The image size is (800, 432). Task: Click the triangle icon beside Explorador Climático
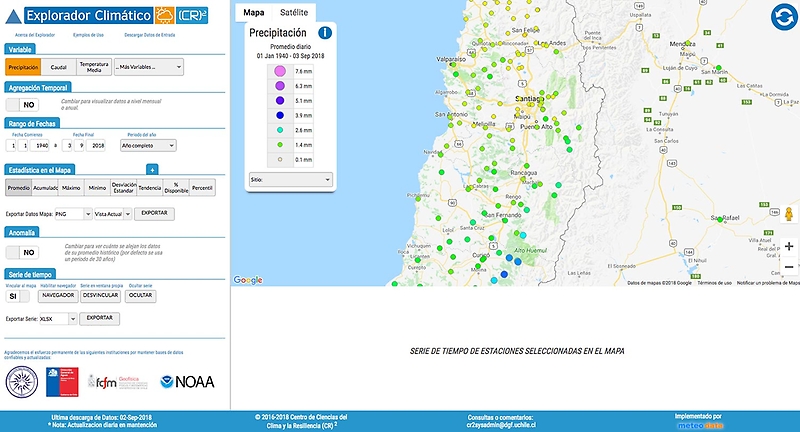coord(11,17)
